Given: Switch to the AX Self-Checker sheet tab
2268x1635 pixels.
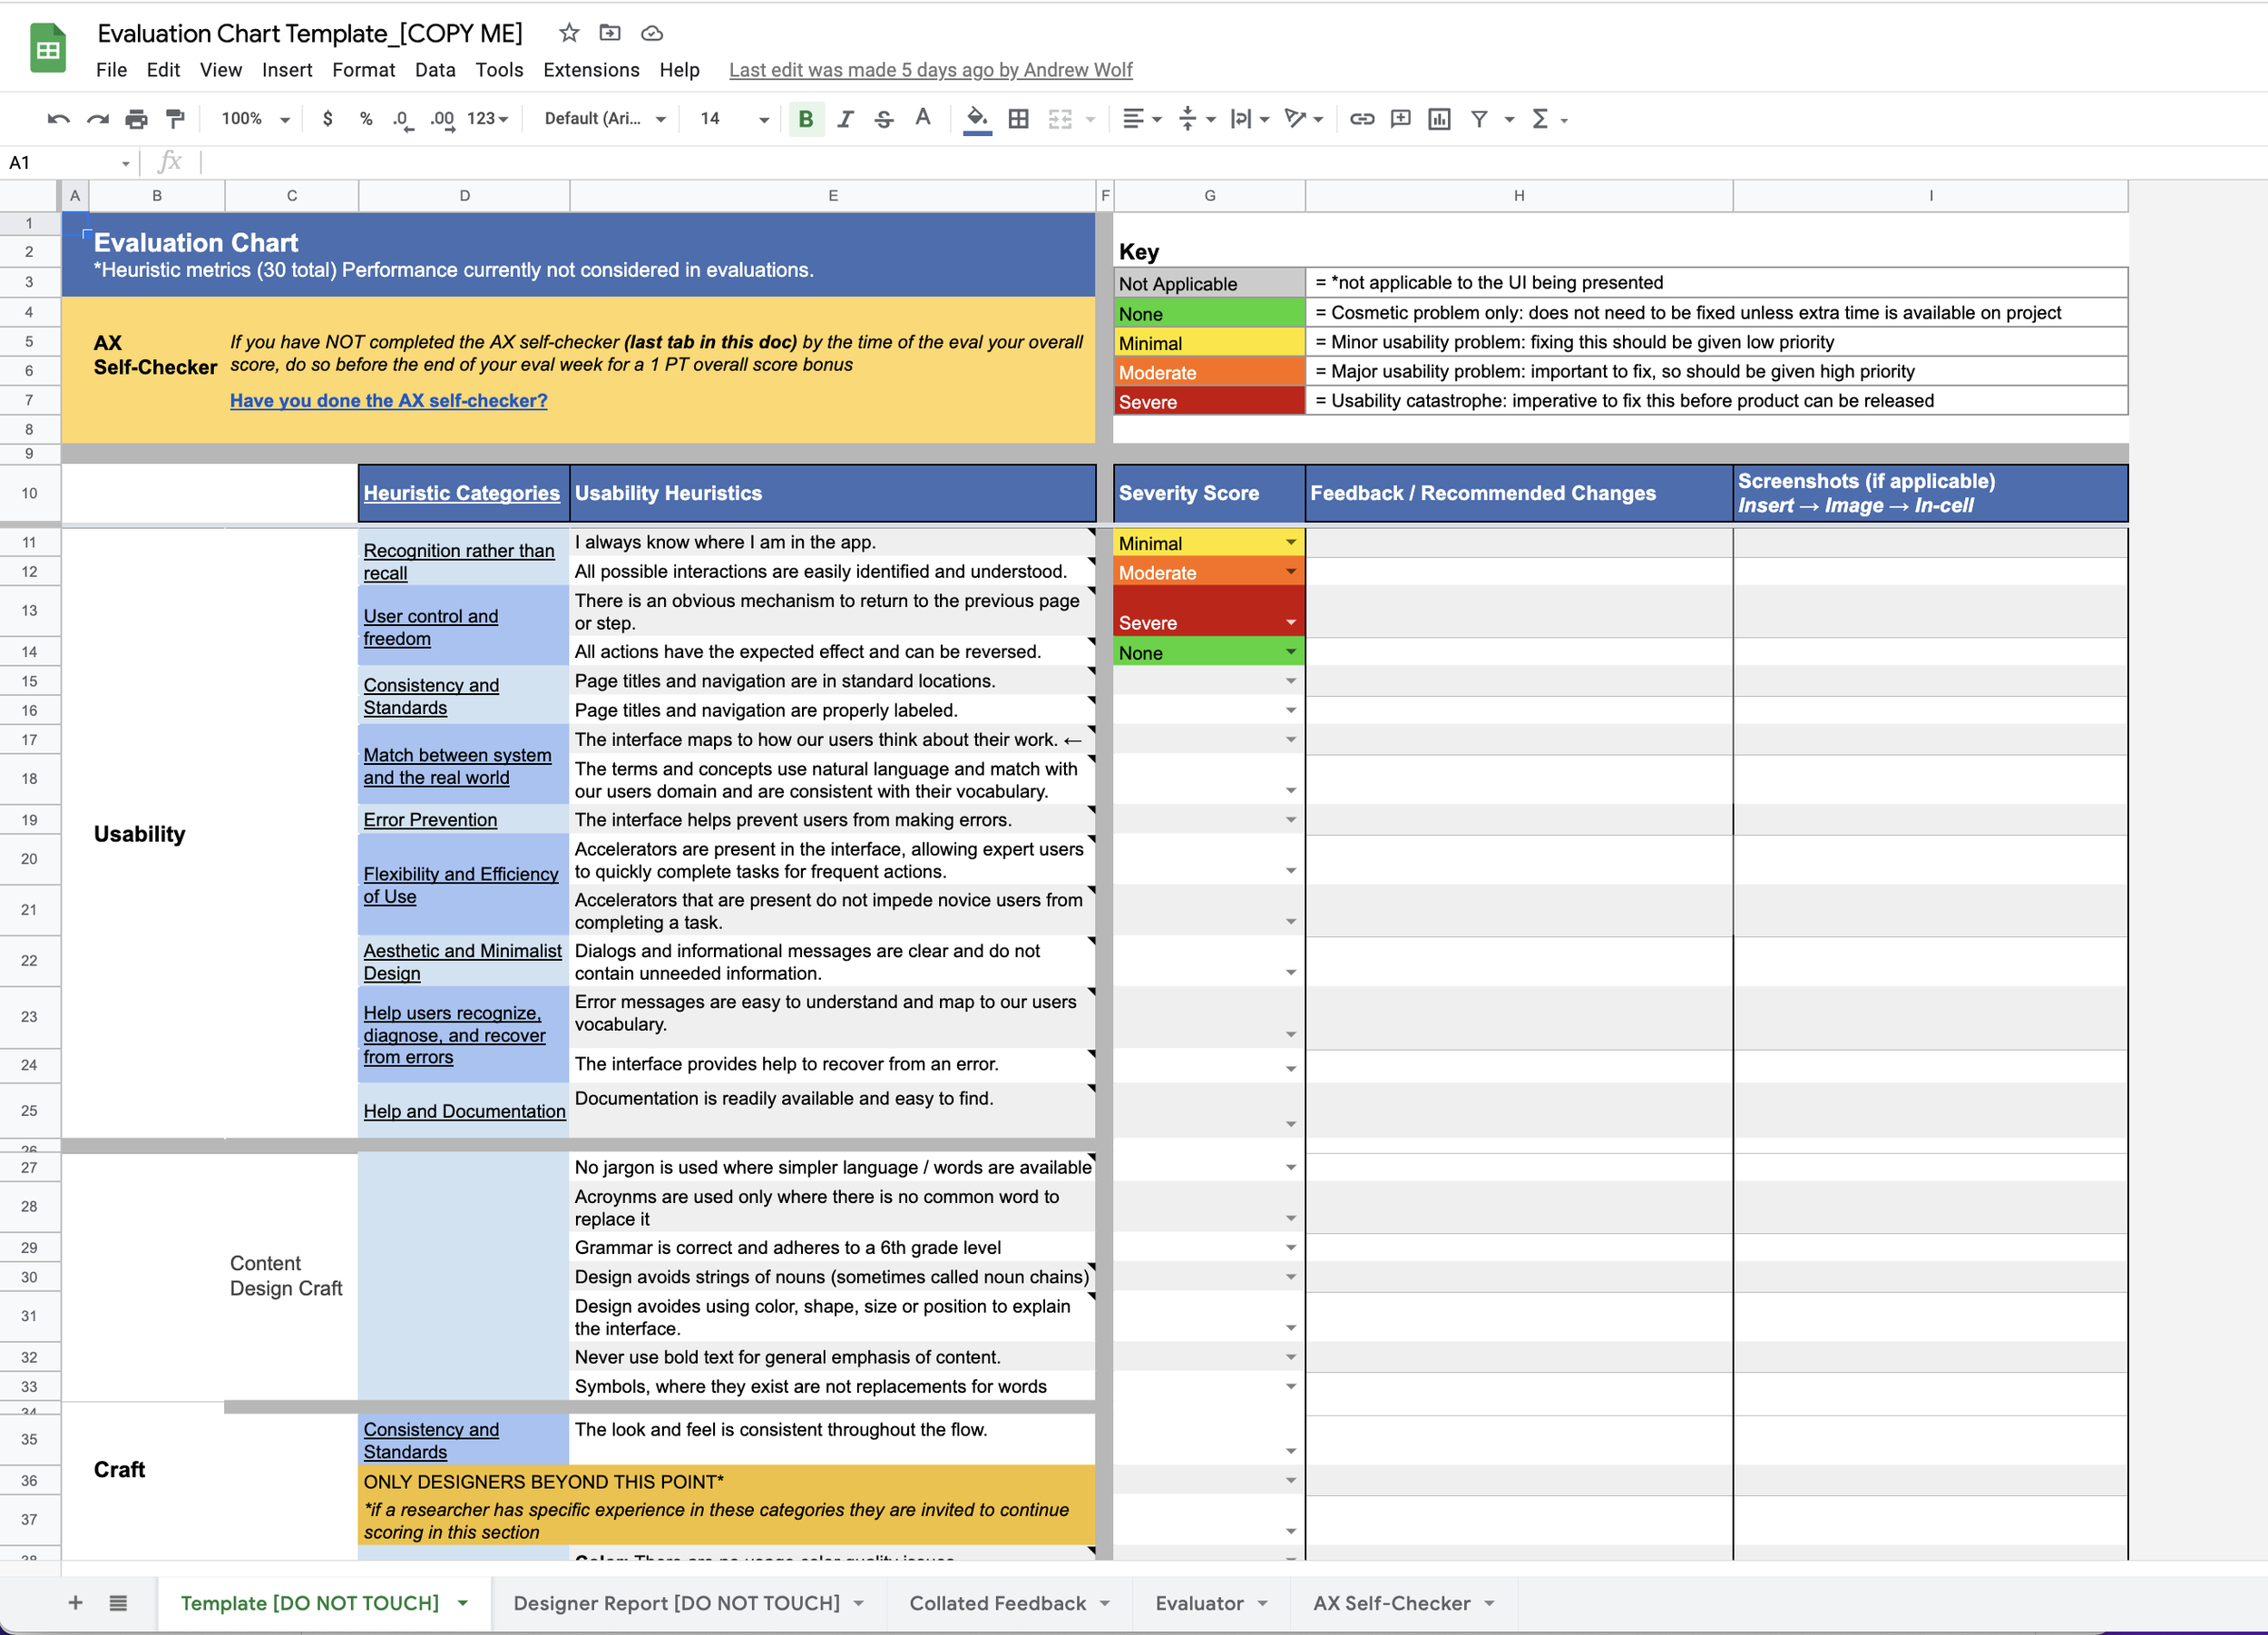Looking at the screenshot, I should pos(1390,1602).
